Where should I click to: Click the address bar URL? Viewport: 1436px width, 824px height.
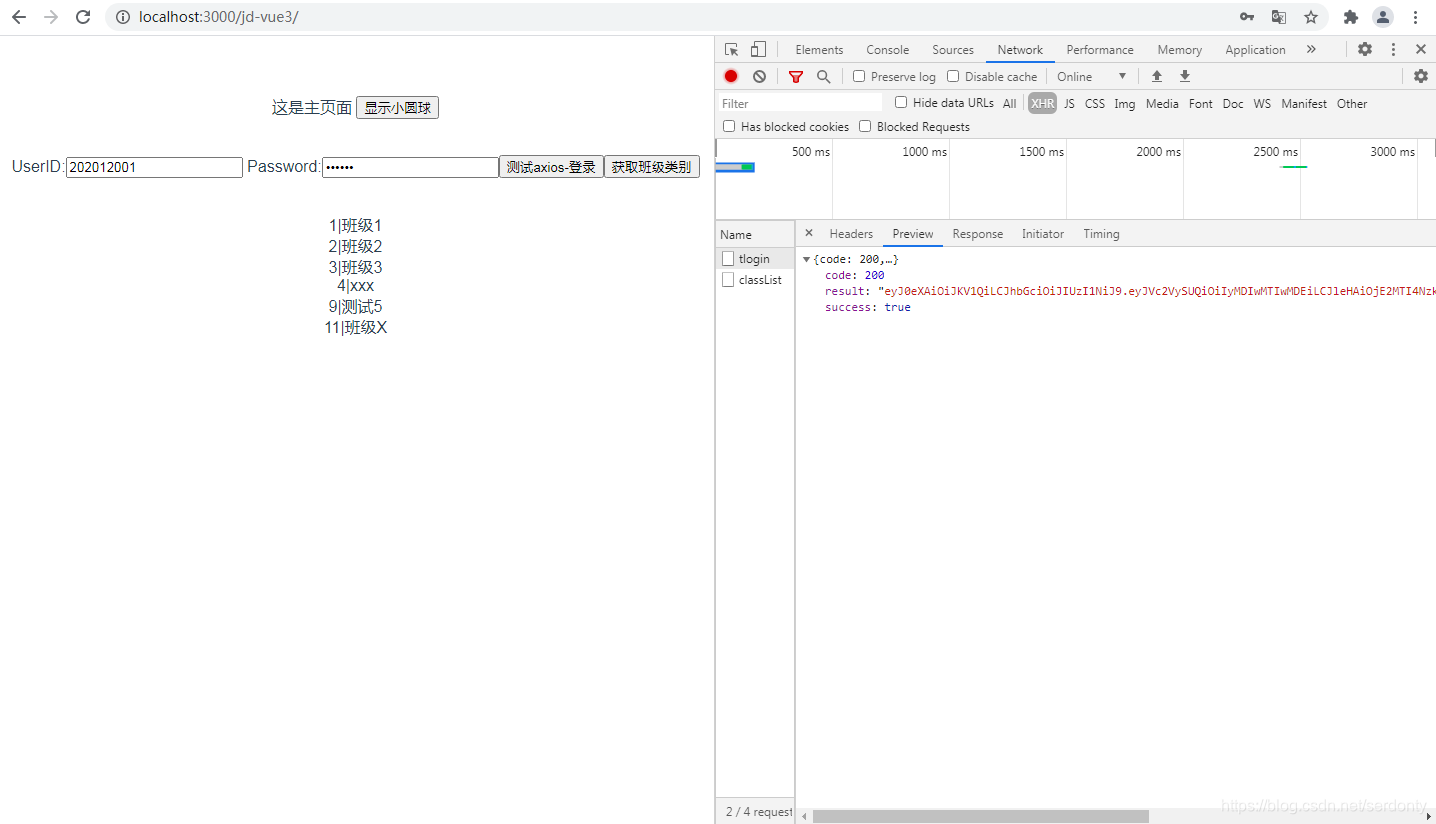pos(219,17)
